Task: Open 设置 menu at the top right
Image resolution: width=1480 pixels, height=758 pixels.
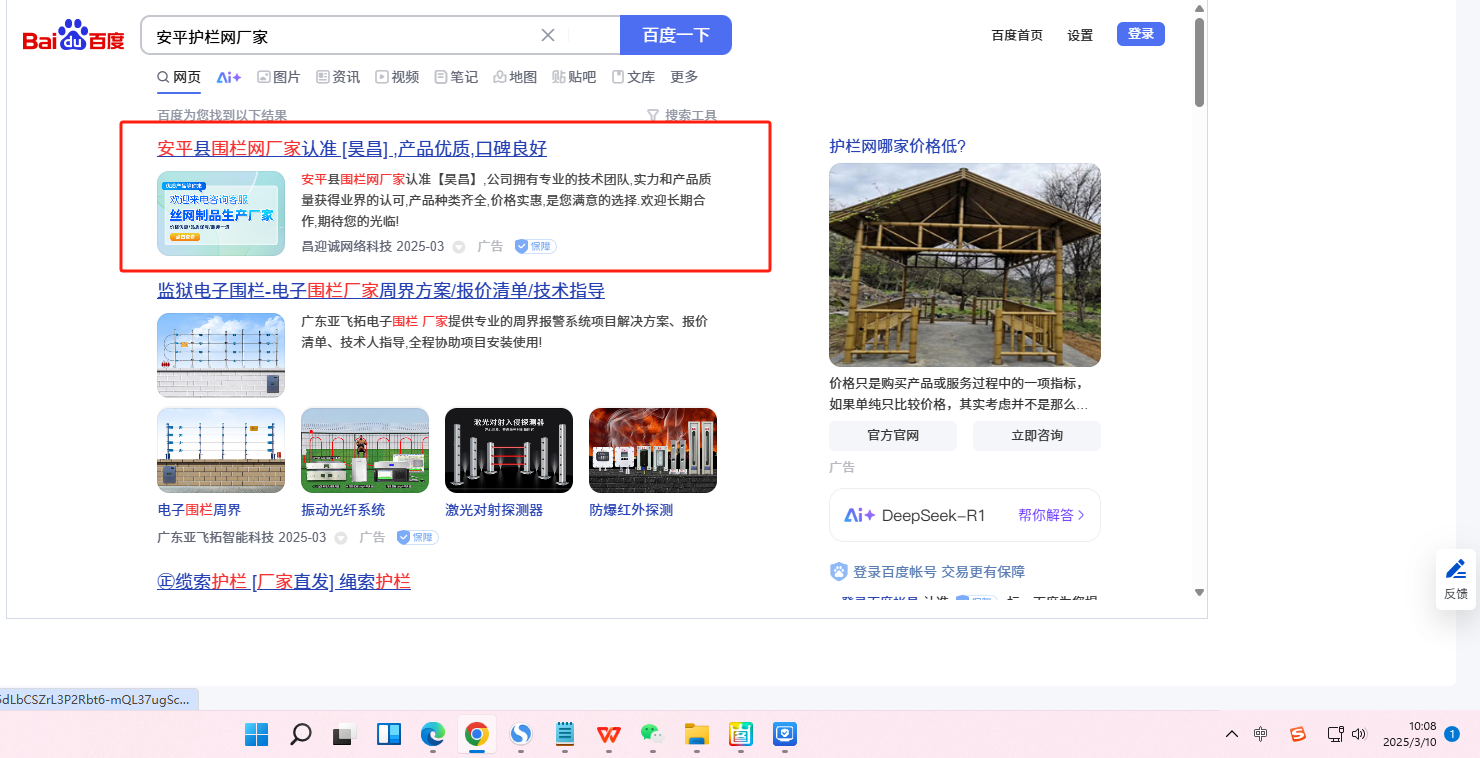Action: click(1080, 35)
